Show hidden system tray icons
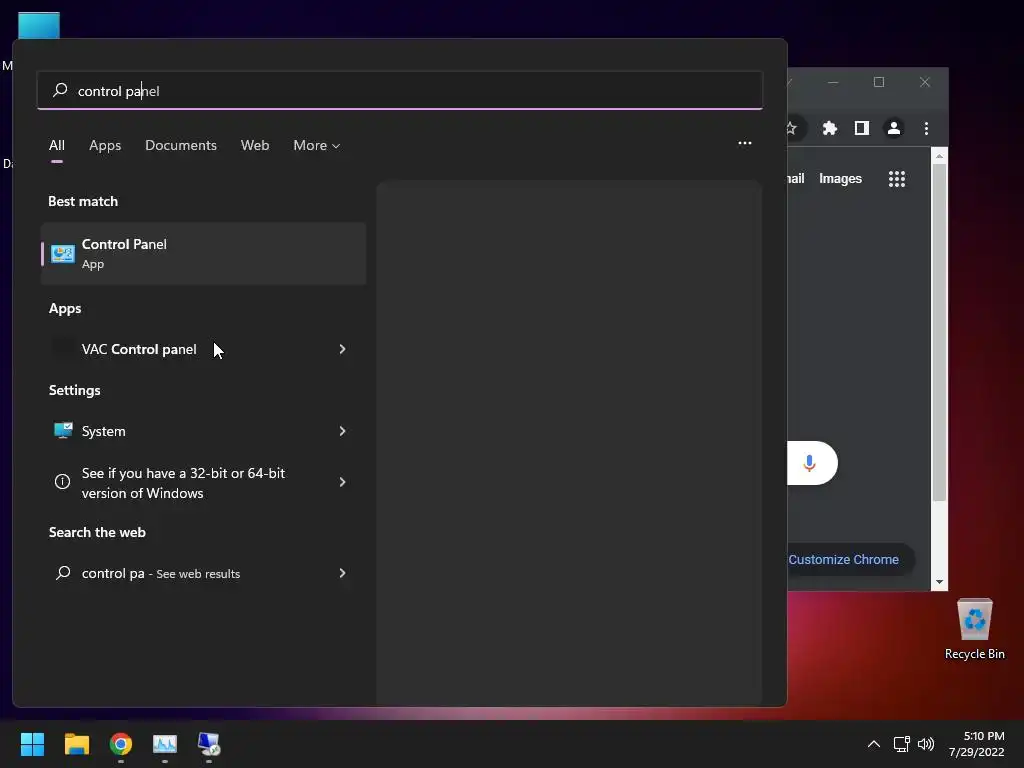This screenshot has height=768, width=1024. pos(873,744)
